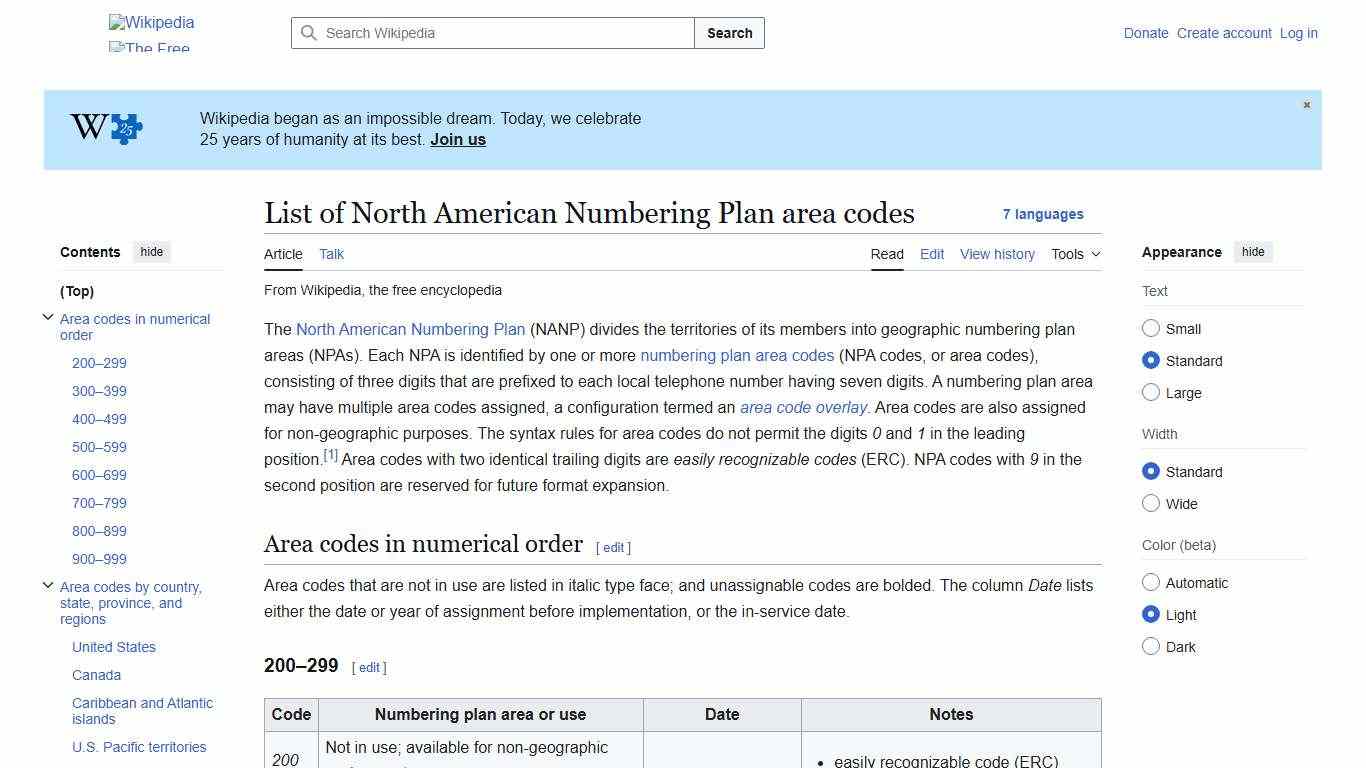Click the edit link next to 200–299 heading
1366x768 pixels.
(x=369, y=667)
